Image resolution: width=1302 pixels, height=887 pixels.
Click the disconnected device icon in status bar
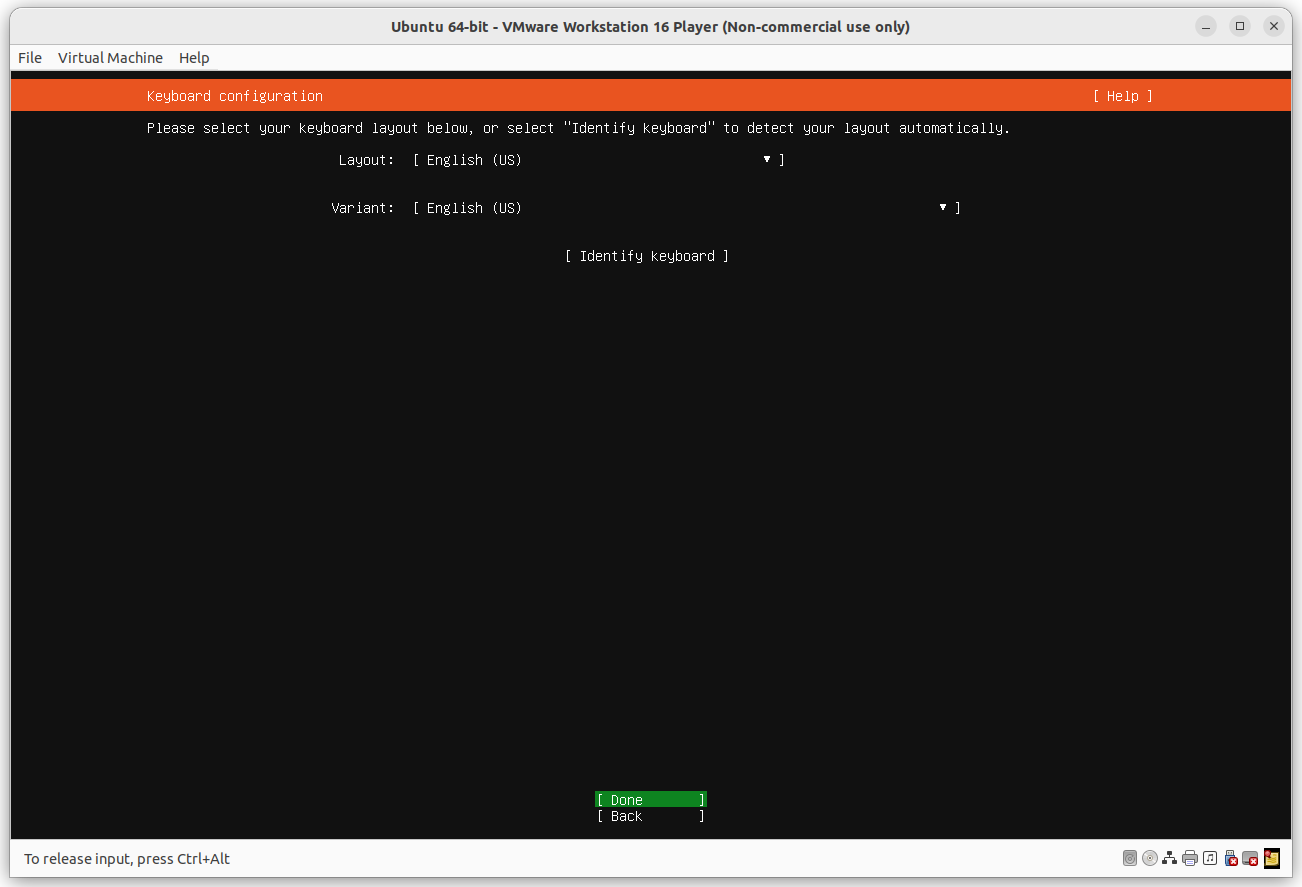pos(1250,858)
